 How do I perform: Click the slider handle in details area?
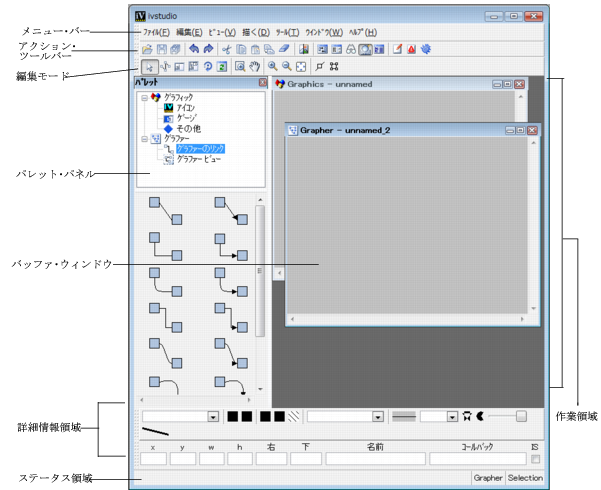(521, 416)
